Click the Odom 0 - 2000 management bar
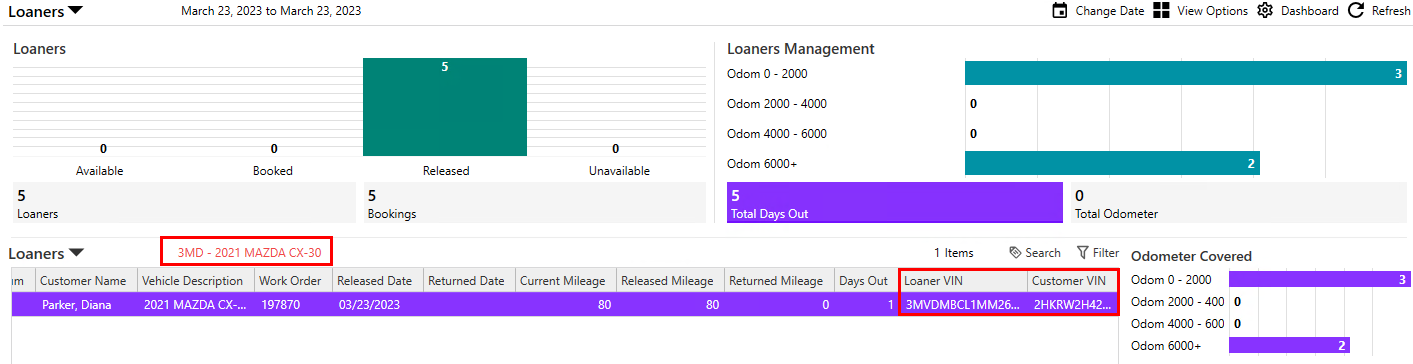Viewport: 1413px width, 364px height. 1185,73
